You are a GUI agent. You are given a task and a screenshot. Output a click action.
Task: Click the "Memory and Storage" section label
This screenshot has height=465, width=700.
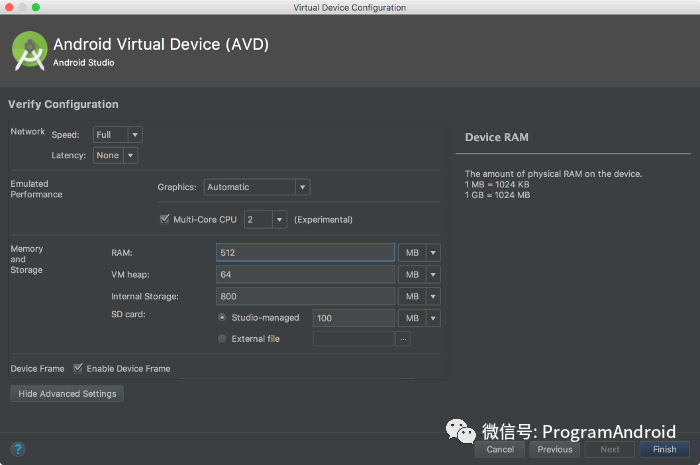click(x=27, y=259)
